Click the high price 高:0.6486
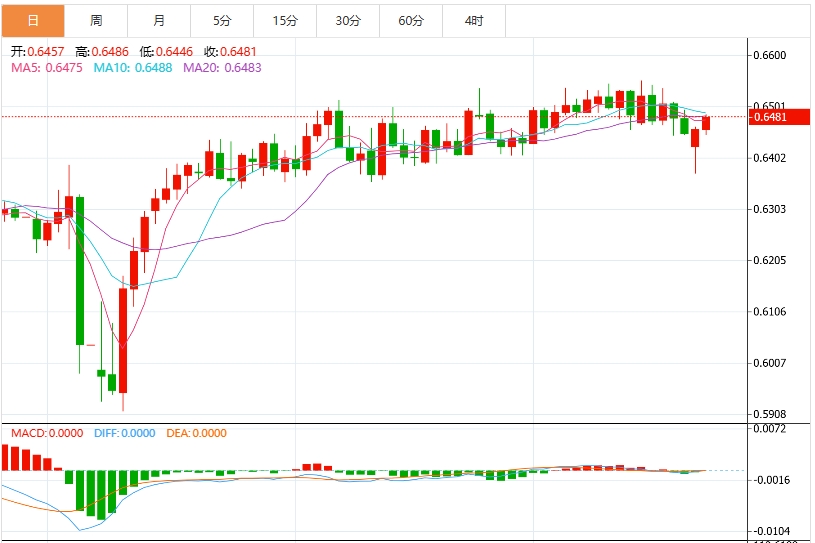815x543 pixels. (102, 52)
